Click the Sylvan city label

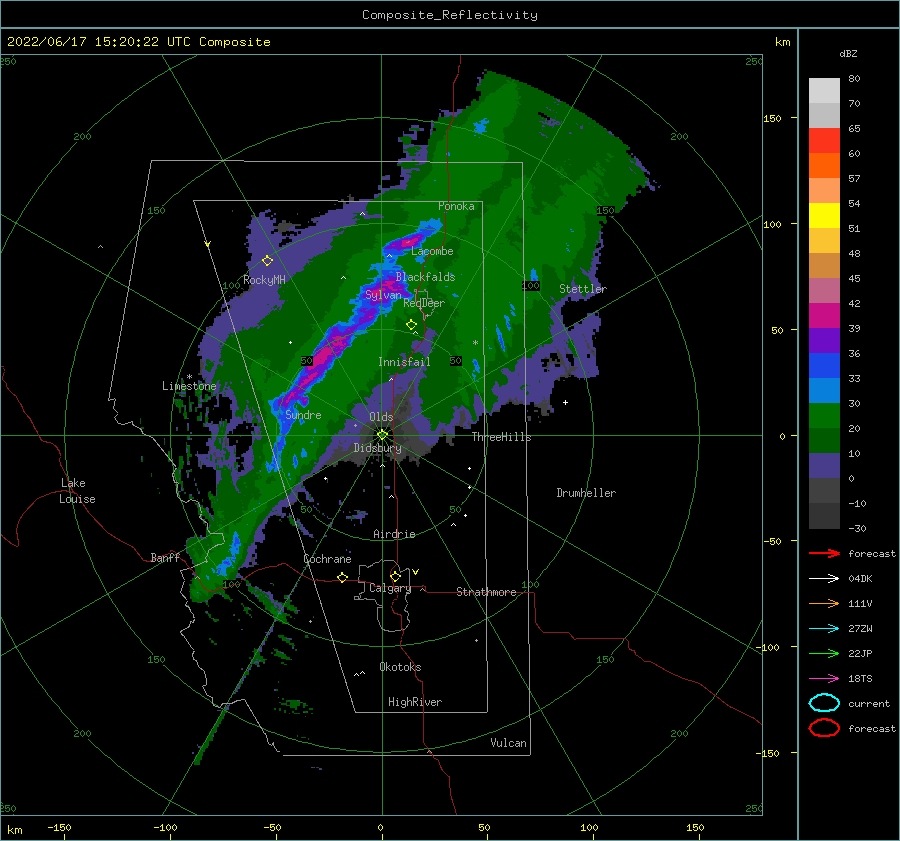(383, 295)
